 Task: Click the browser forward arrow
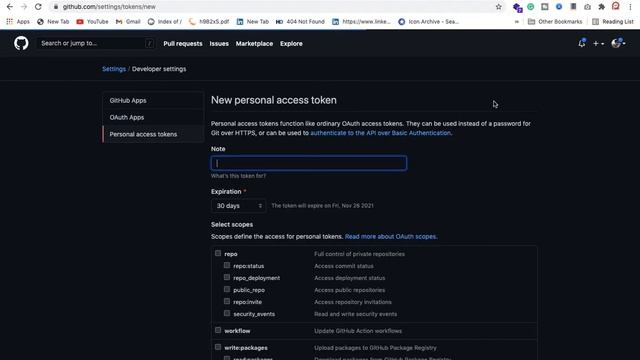click(24, 7)
